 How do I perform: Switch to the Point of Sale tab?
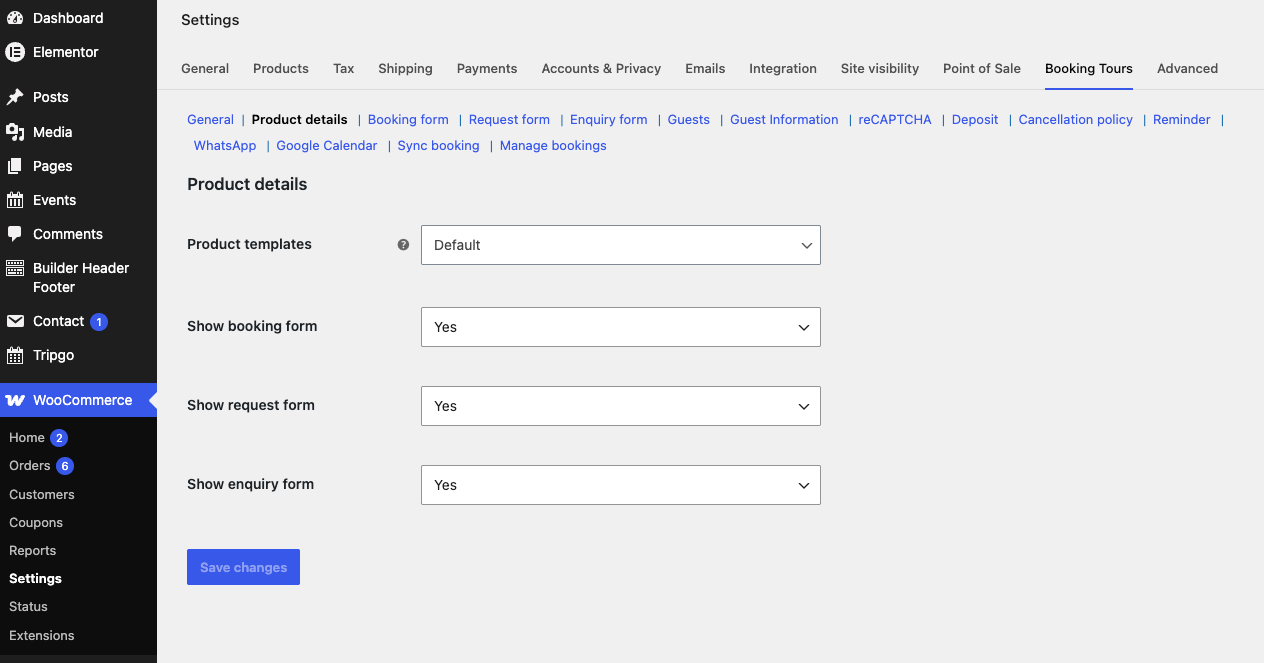coord(982,69)
